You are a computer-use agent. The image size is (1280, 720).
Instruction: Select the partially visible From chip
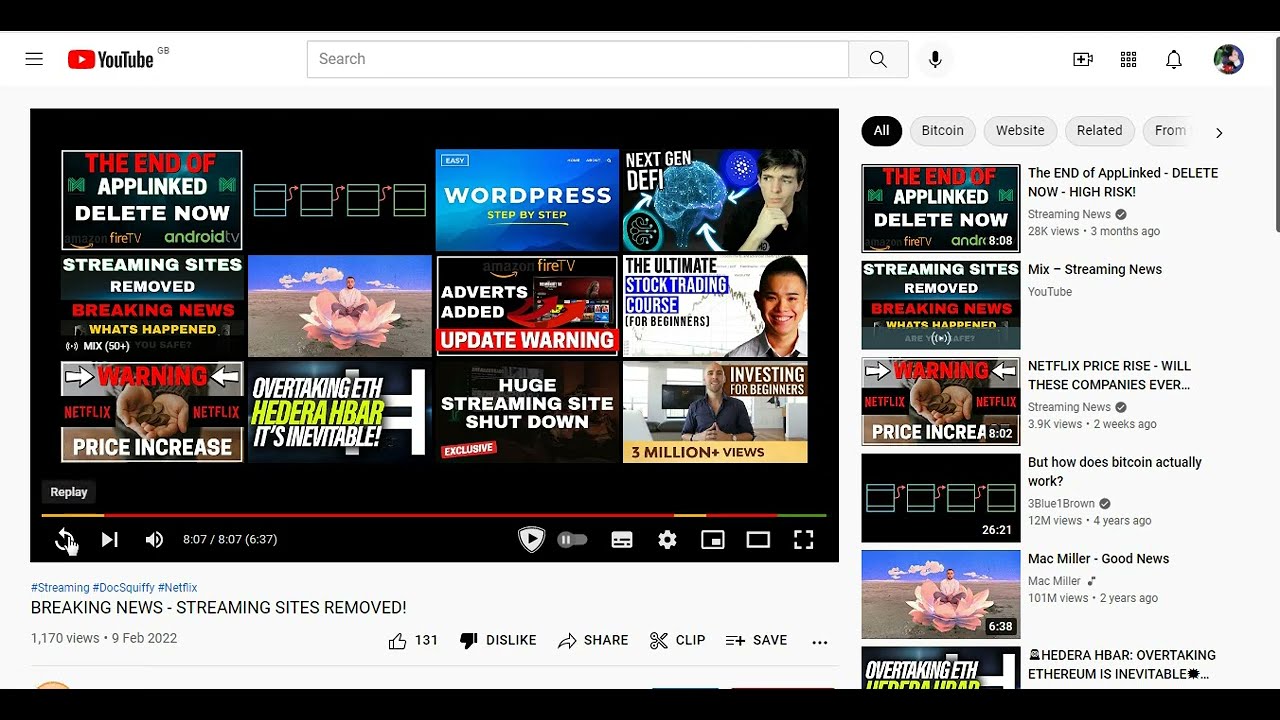pyautogui.click(x=1170, y=131)
